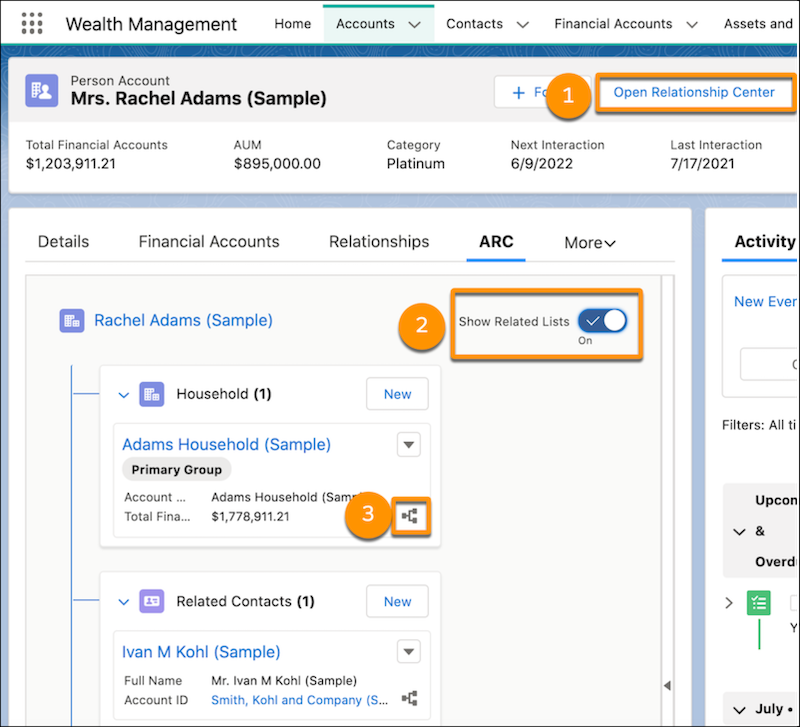Image resolution: width=800 pixels, height=727 pixels.
Task: Open the Adams Household (Sample) link
Action: click(x=226, y=444)
